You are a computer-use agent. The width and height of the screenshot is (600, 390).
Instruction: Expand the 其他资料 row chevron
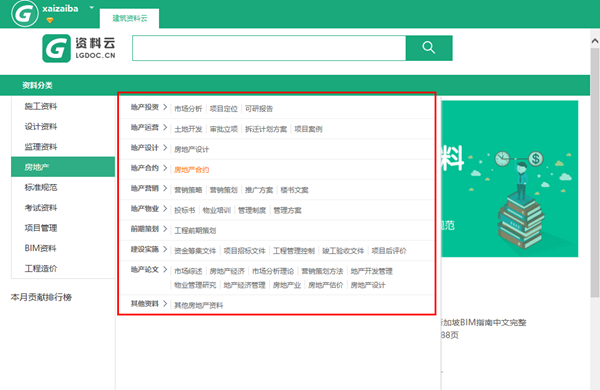click(x=165, y=304)
